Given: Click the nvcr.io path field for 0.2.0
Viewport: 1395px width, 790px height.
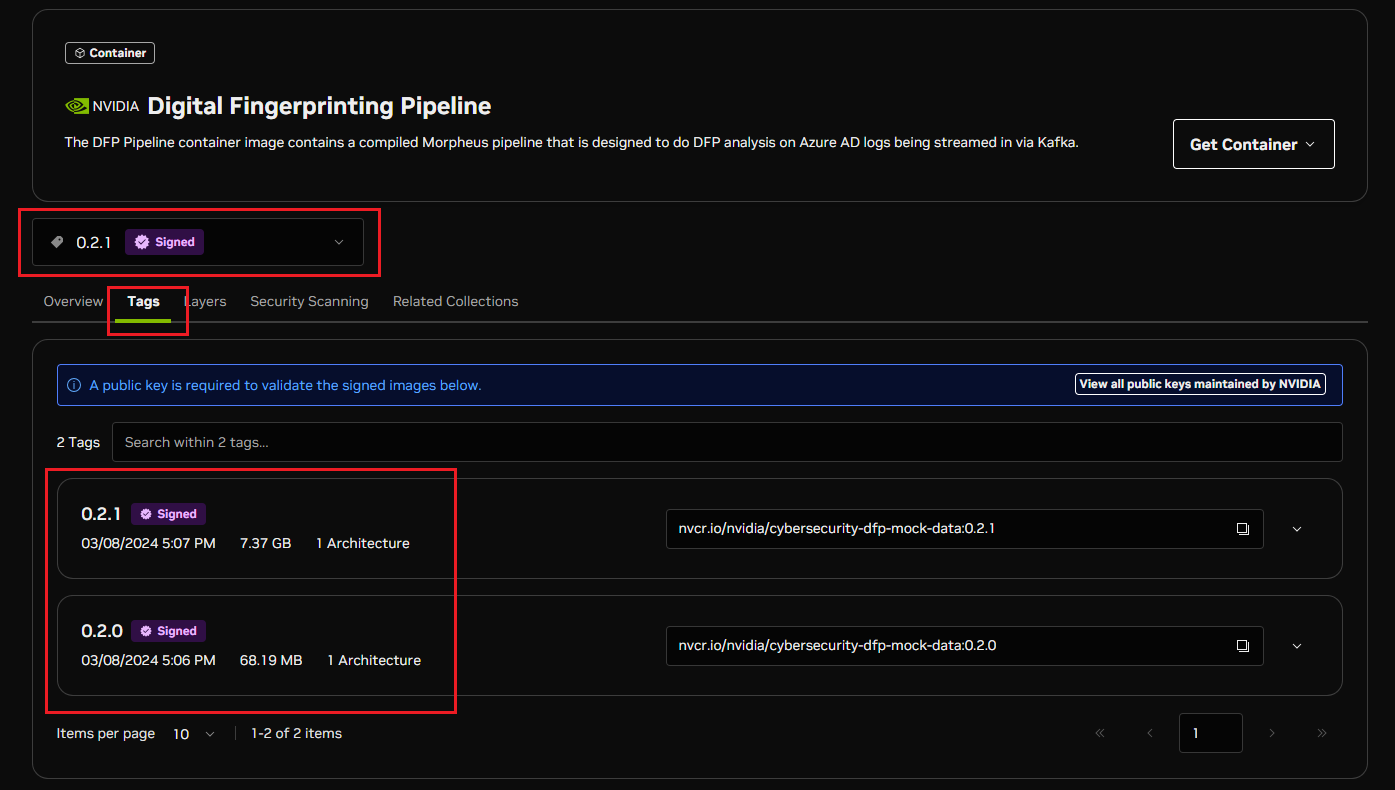Looking at the screenshot, I should click(x=965, y=646).
